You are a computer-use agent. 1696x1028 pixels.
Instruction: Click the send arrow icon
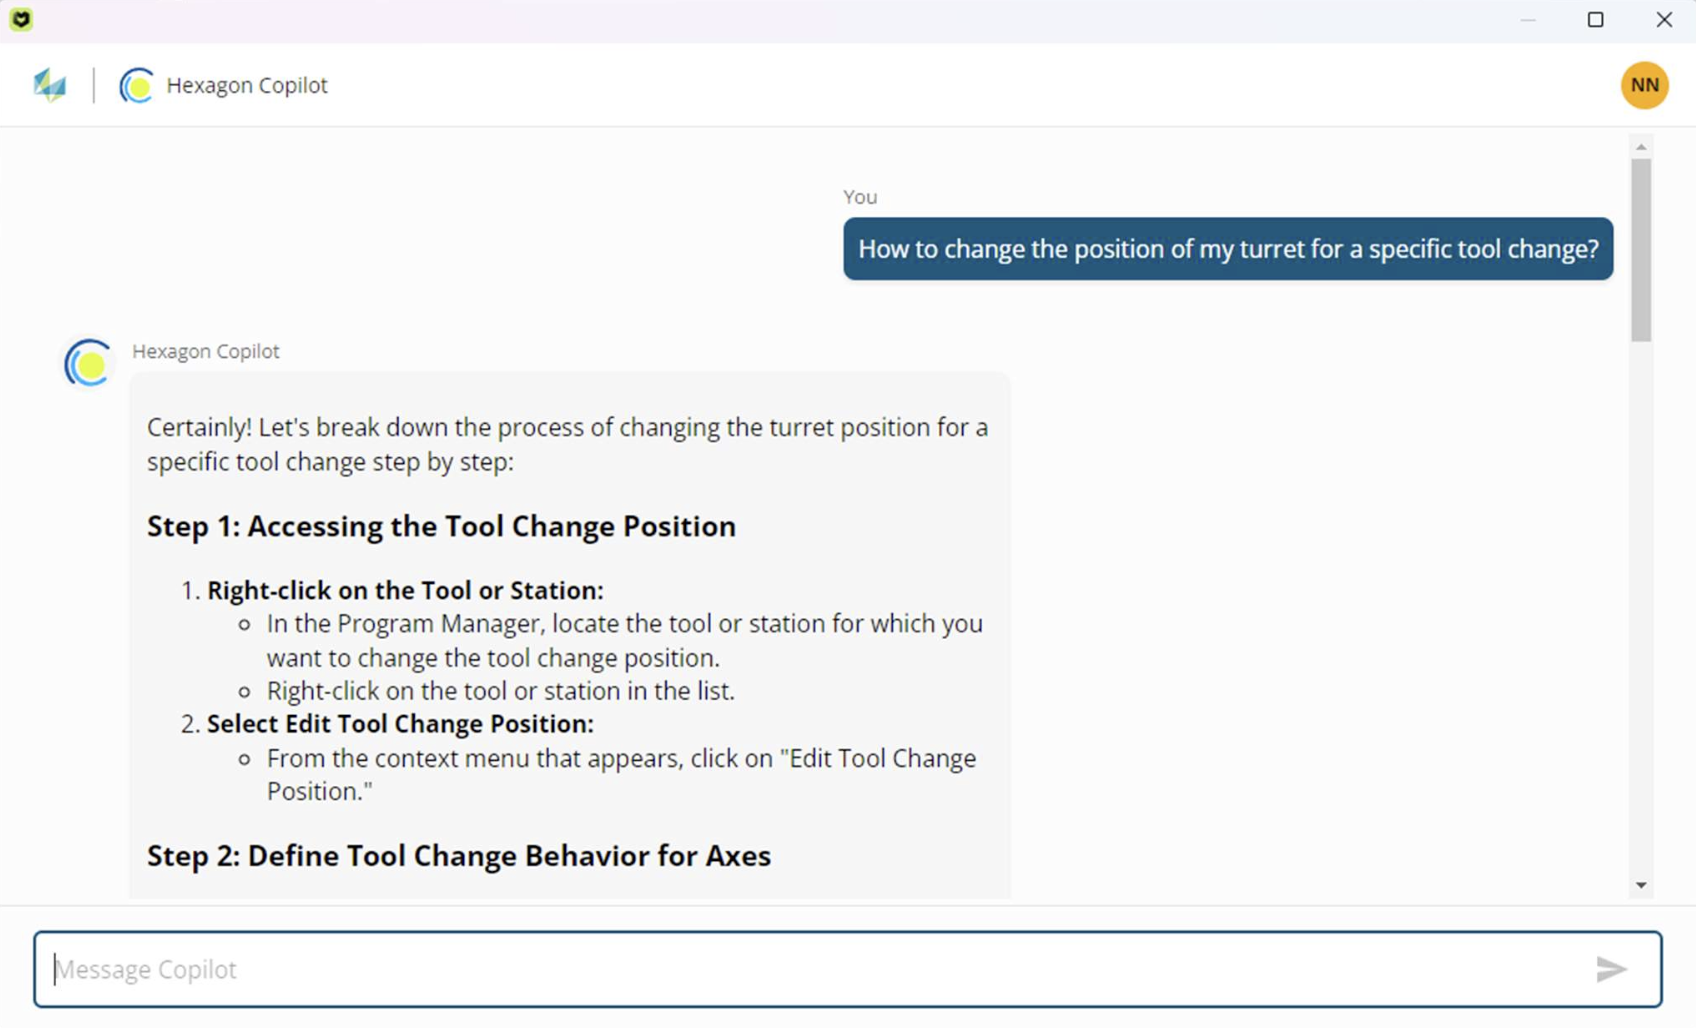pyautogui.click(x=1611, y=969)
